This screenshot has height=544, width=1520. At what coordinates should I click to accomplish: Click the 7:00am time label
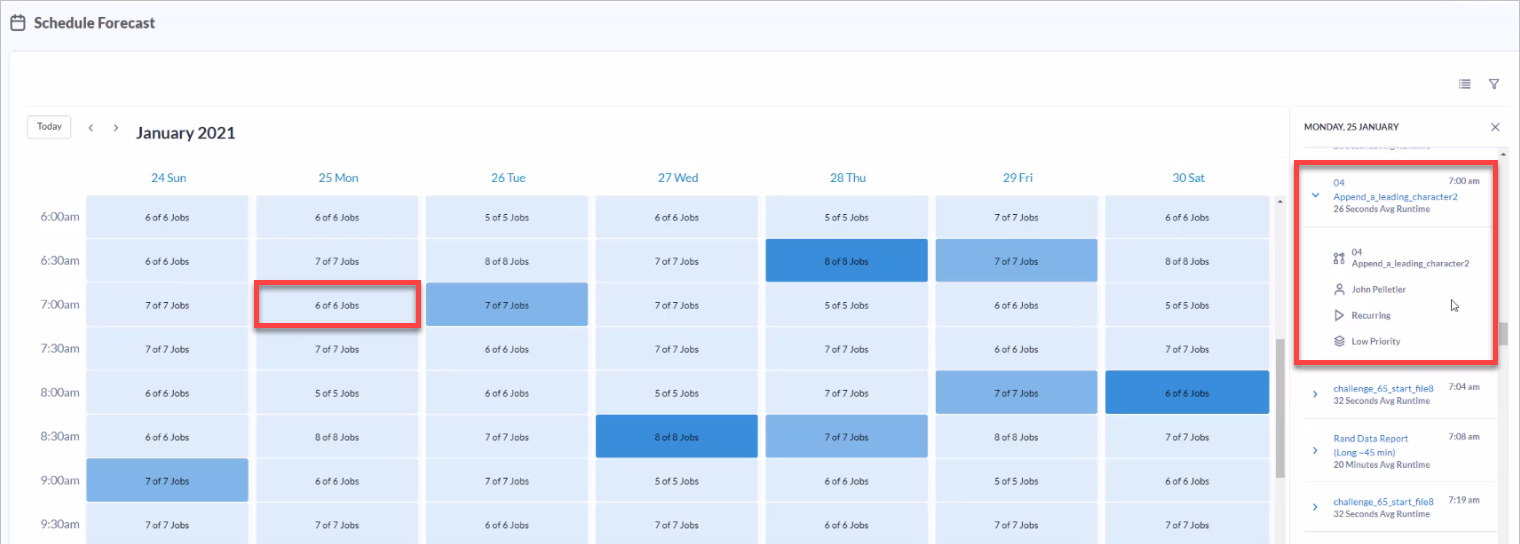click(x=60, y=304)
